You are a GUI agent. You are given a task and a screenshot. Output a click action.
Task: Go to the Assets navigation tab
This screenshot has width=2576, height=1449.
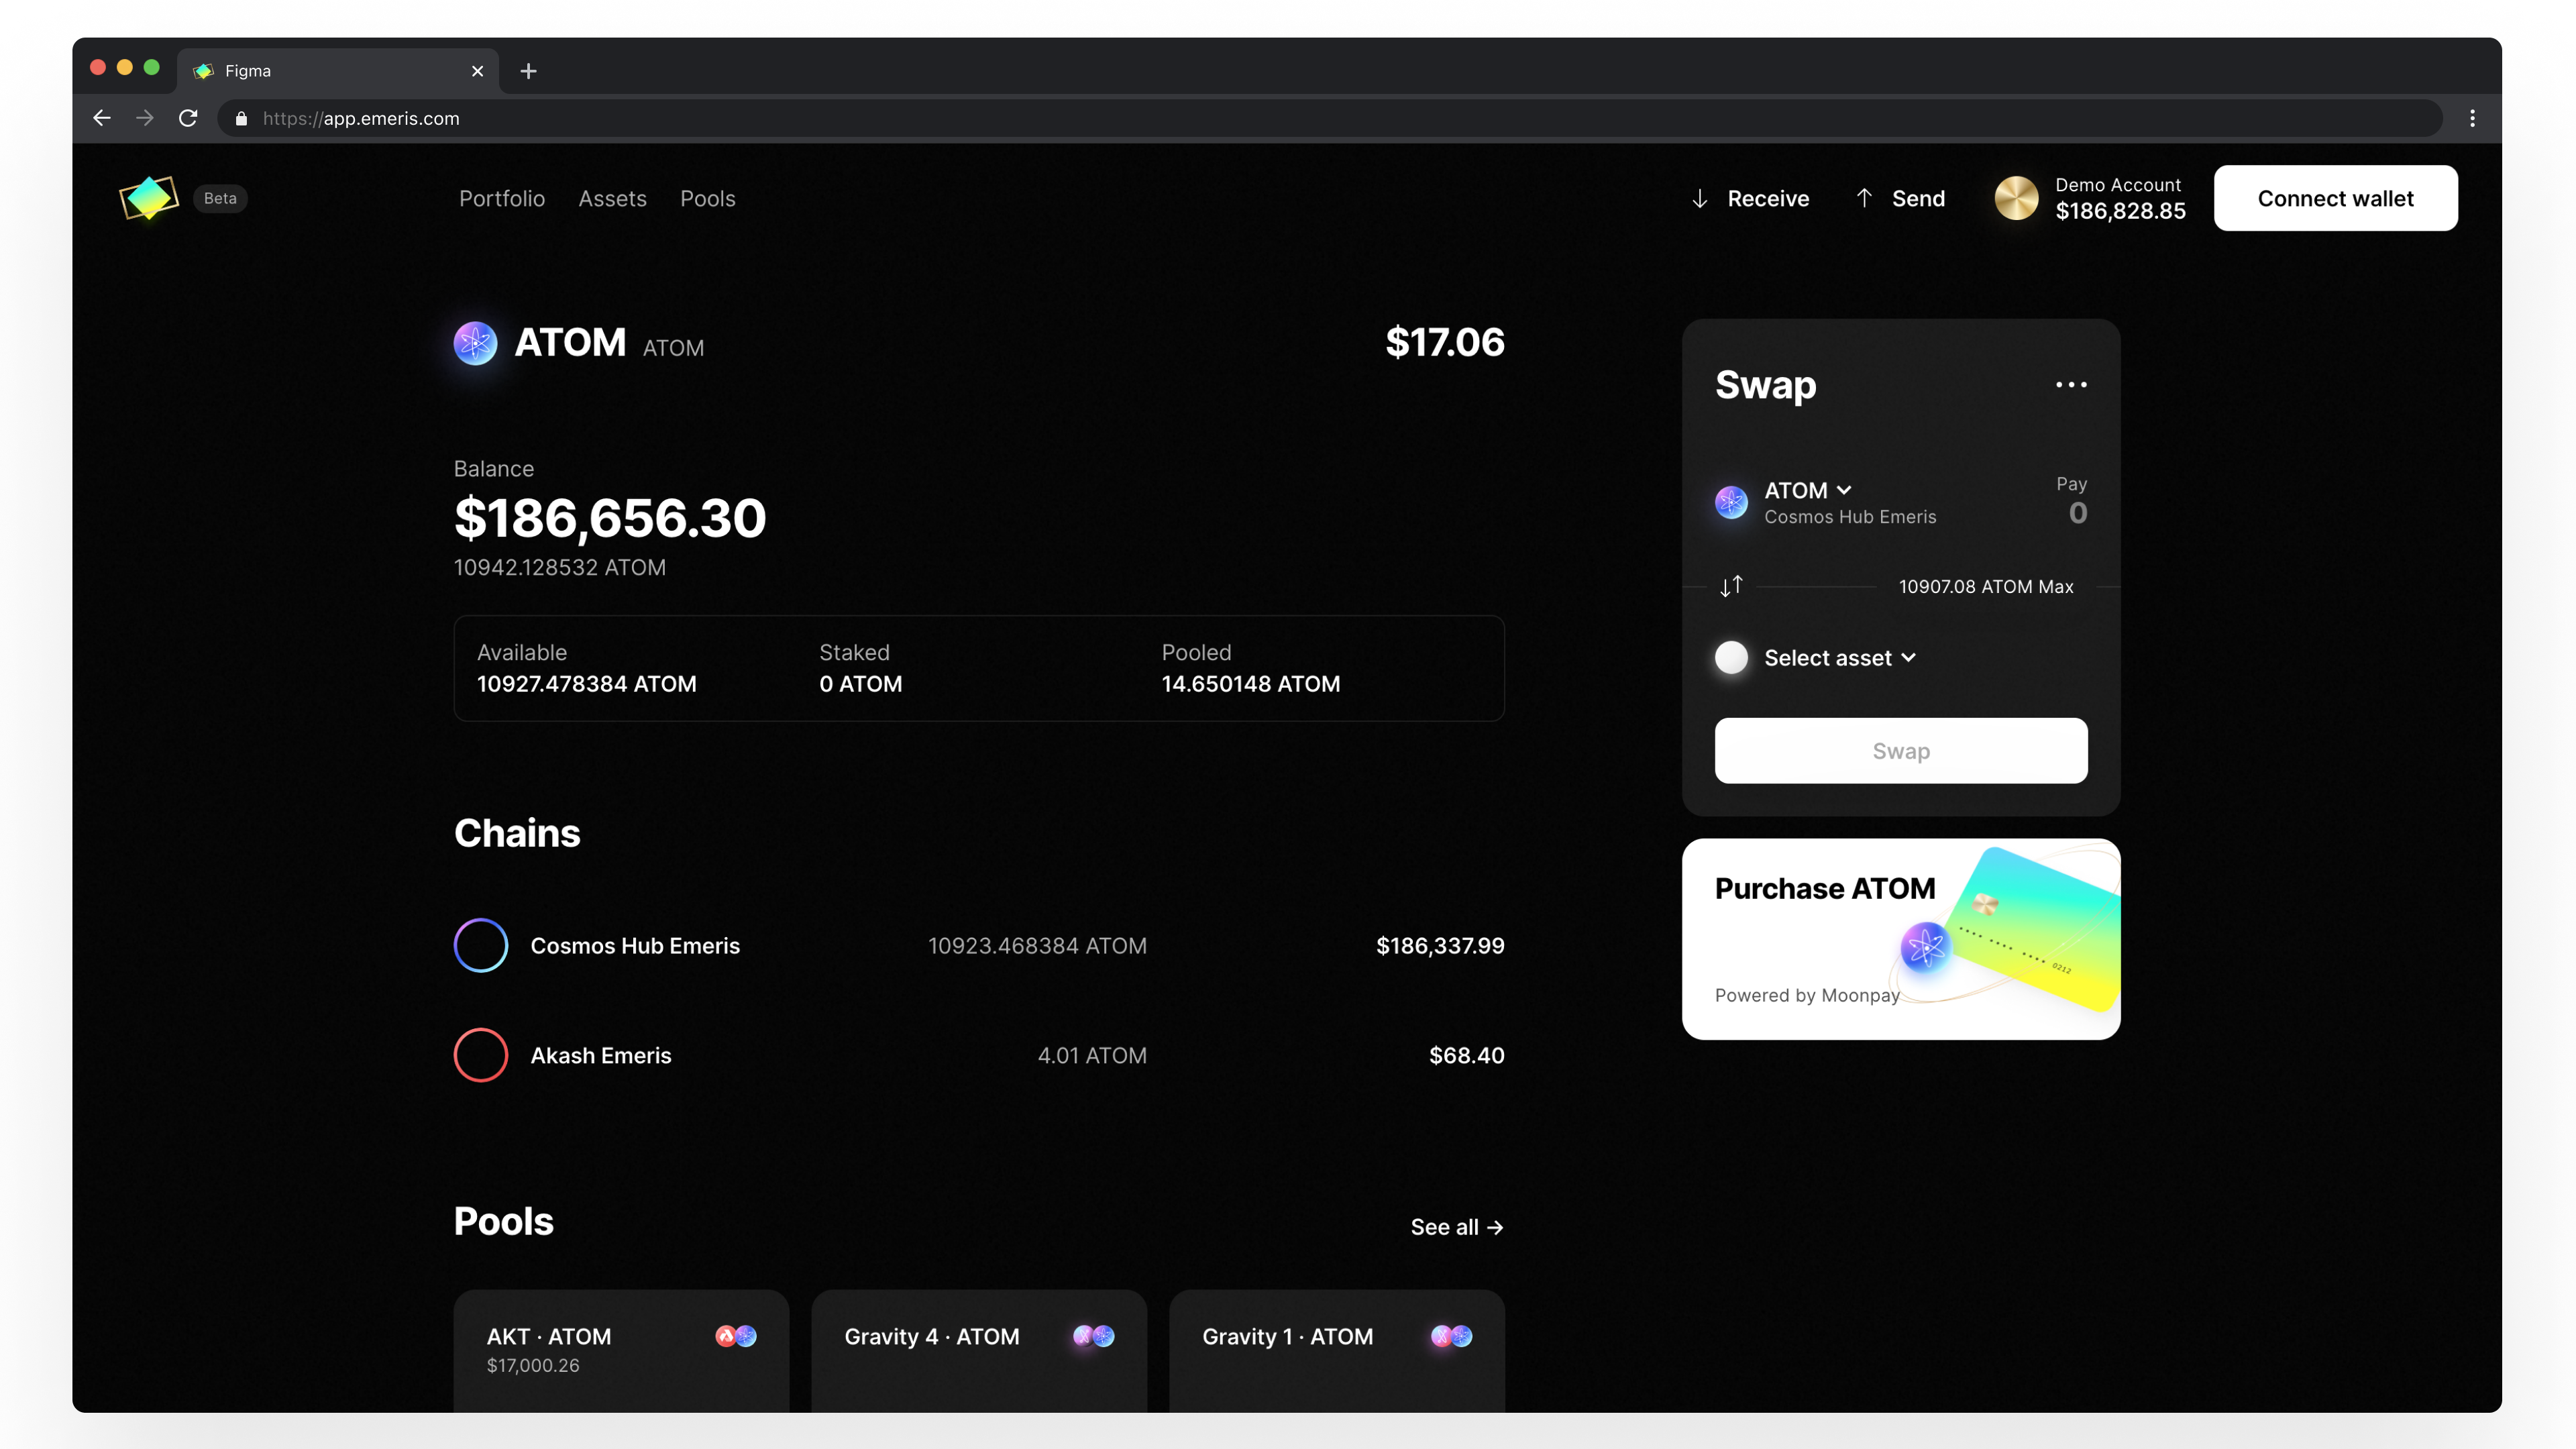613,198
